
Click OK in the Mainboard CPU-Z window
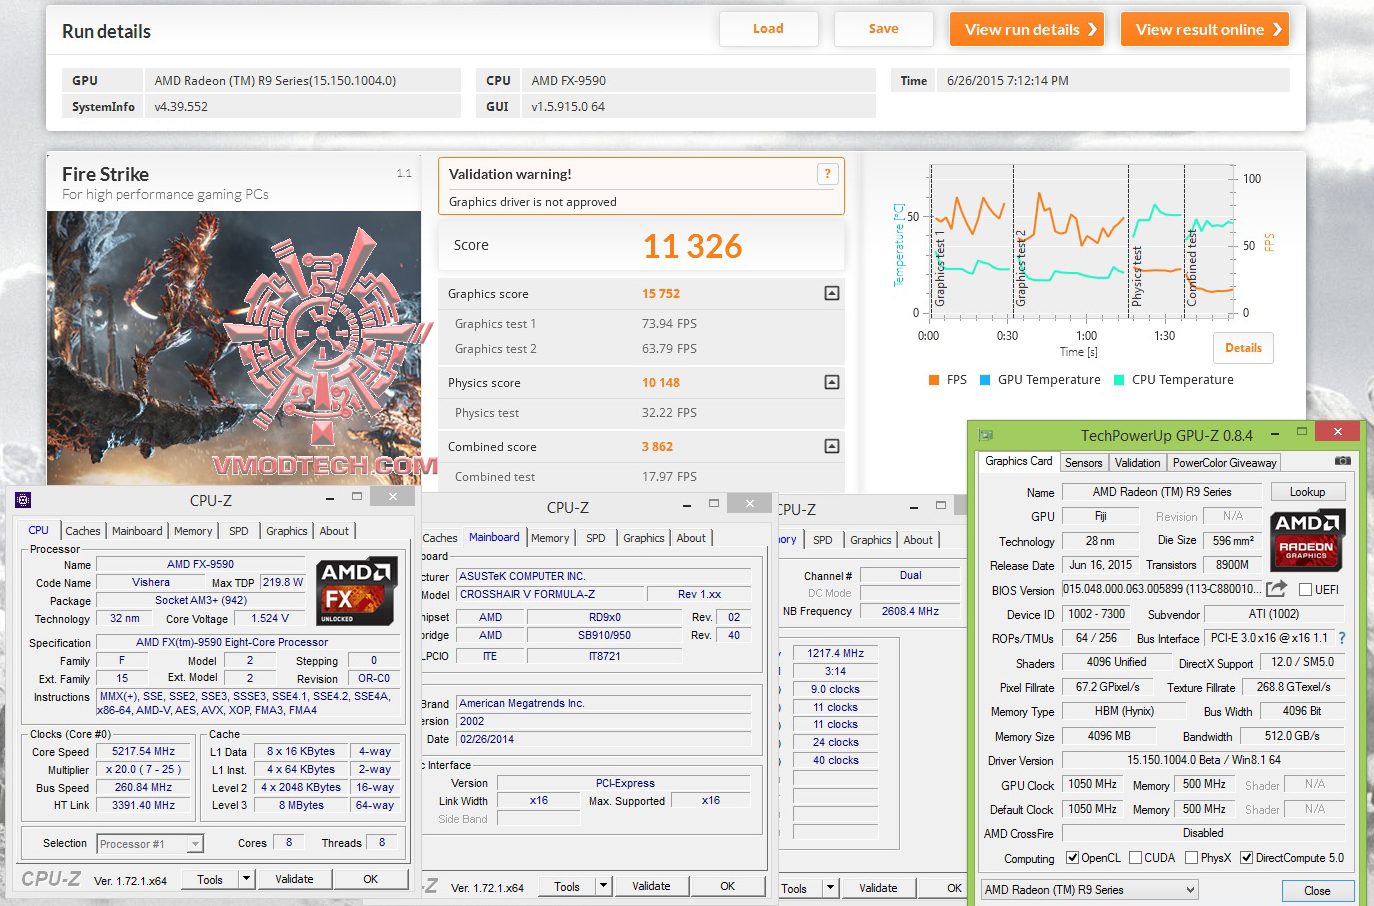(727, 886)
